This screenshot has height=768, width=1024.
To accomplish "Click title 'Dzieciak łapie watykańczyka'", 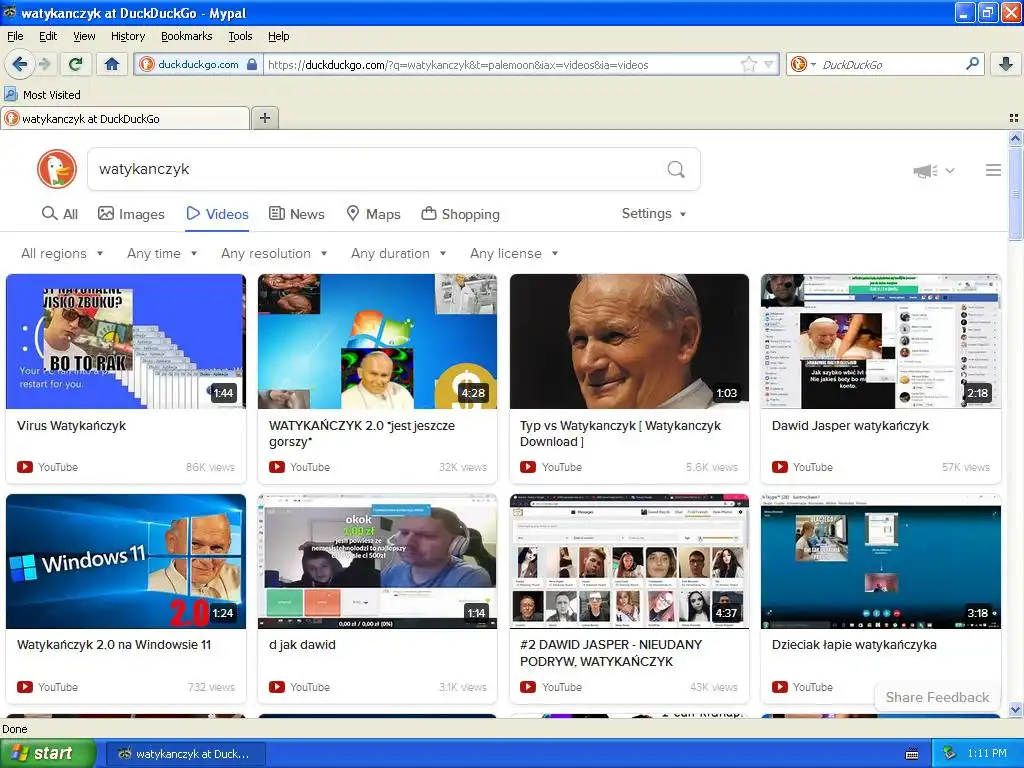I will (x=854, y=645).
